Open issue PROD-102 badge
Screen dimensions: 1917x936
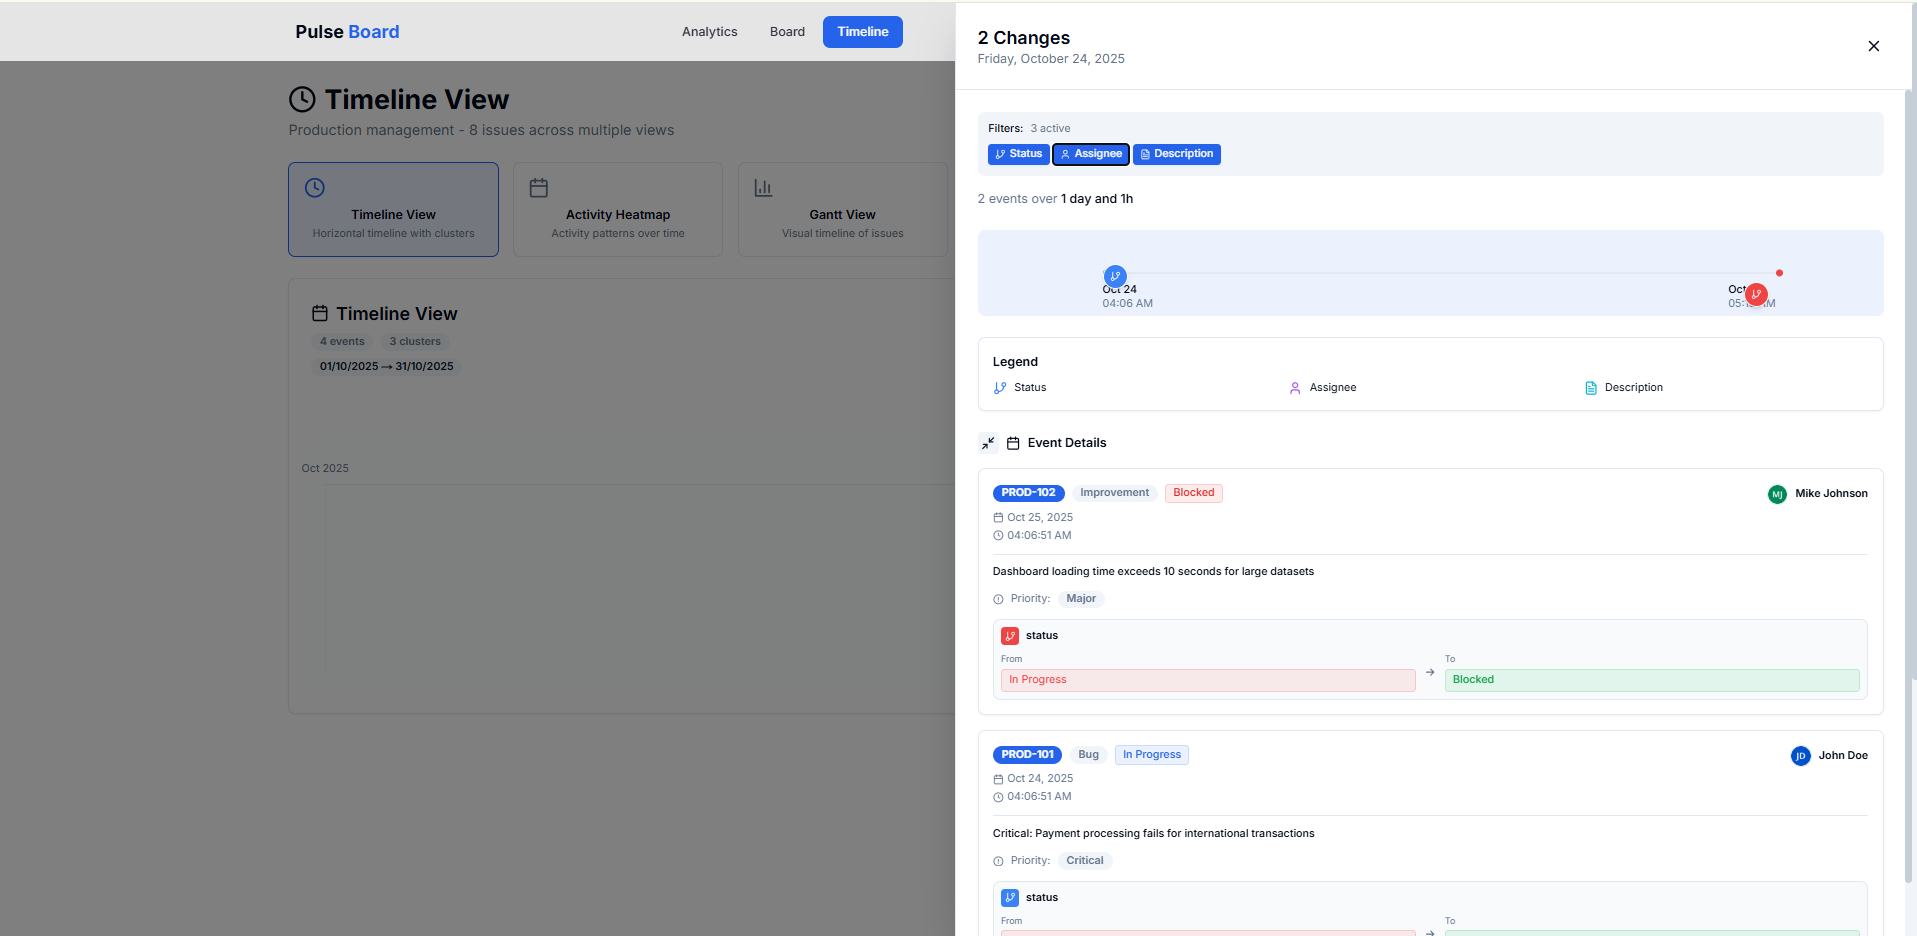point(1028,493)
